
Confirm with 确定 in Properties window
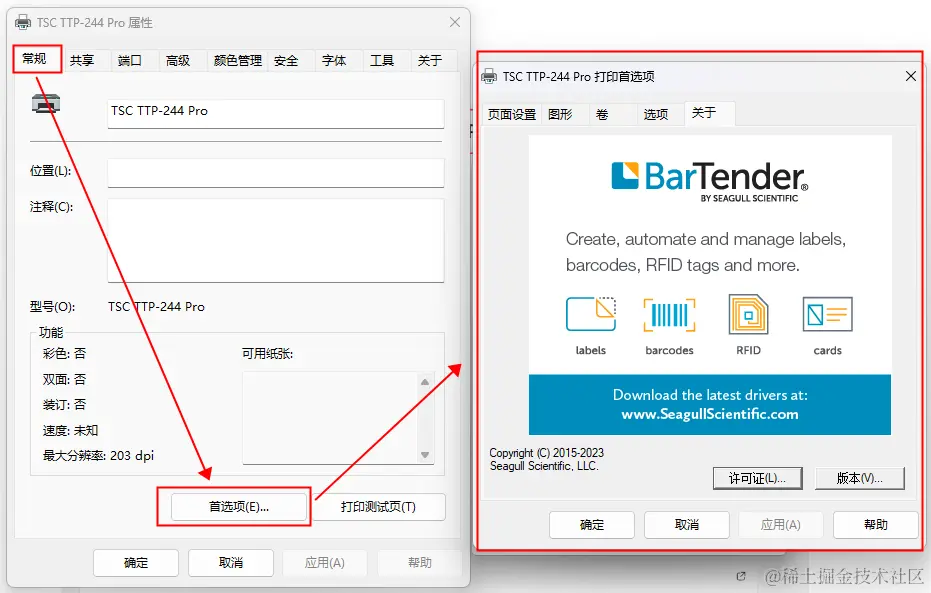136,563
